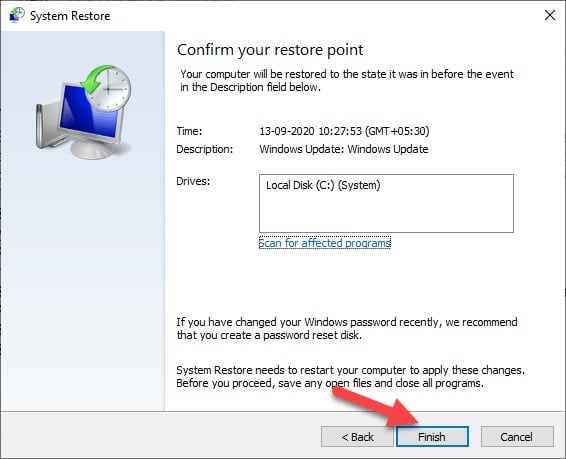Click the password reset disk recommendation text
Viewport: 566px width, 459px height.
[x=347, y=328]
